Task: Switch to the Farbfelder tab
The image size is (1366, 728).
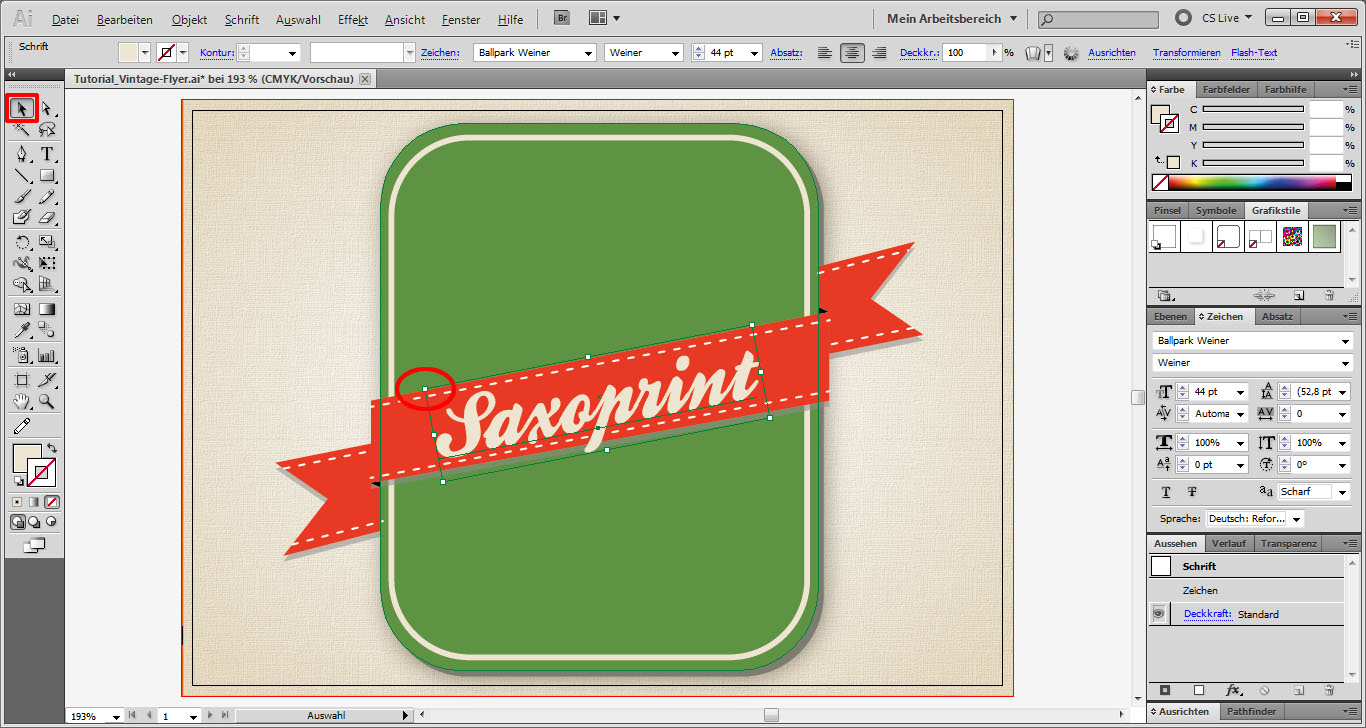Action: (1225, 89)
